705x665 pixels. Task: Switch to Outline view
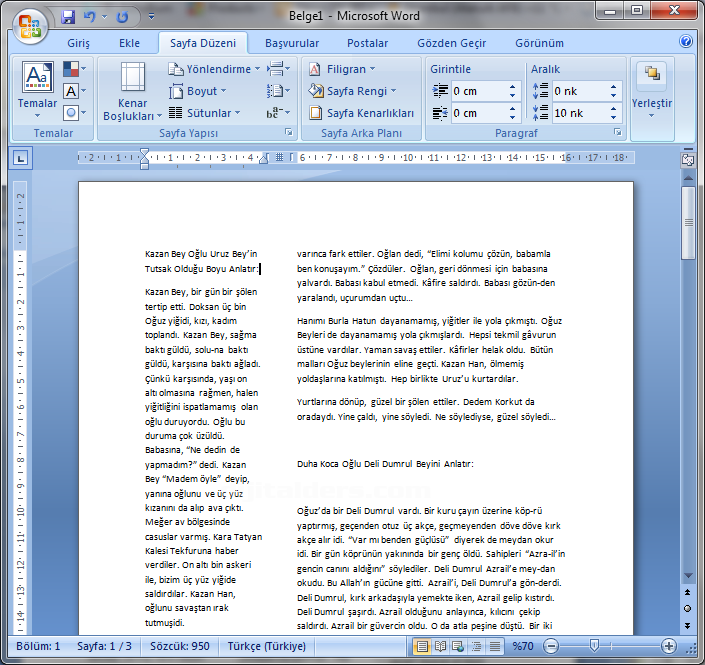[x=476, y=647]
